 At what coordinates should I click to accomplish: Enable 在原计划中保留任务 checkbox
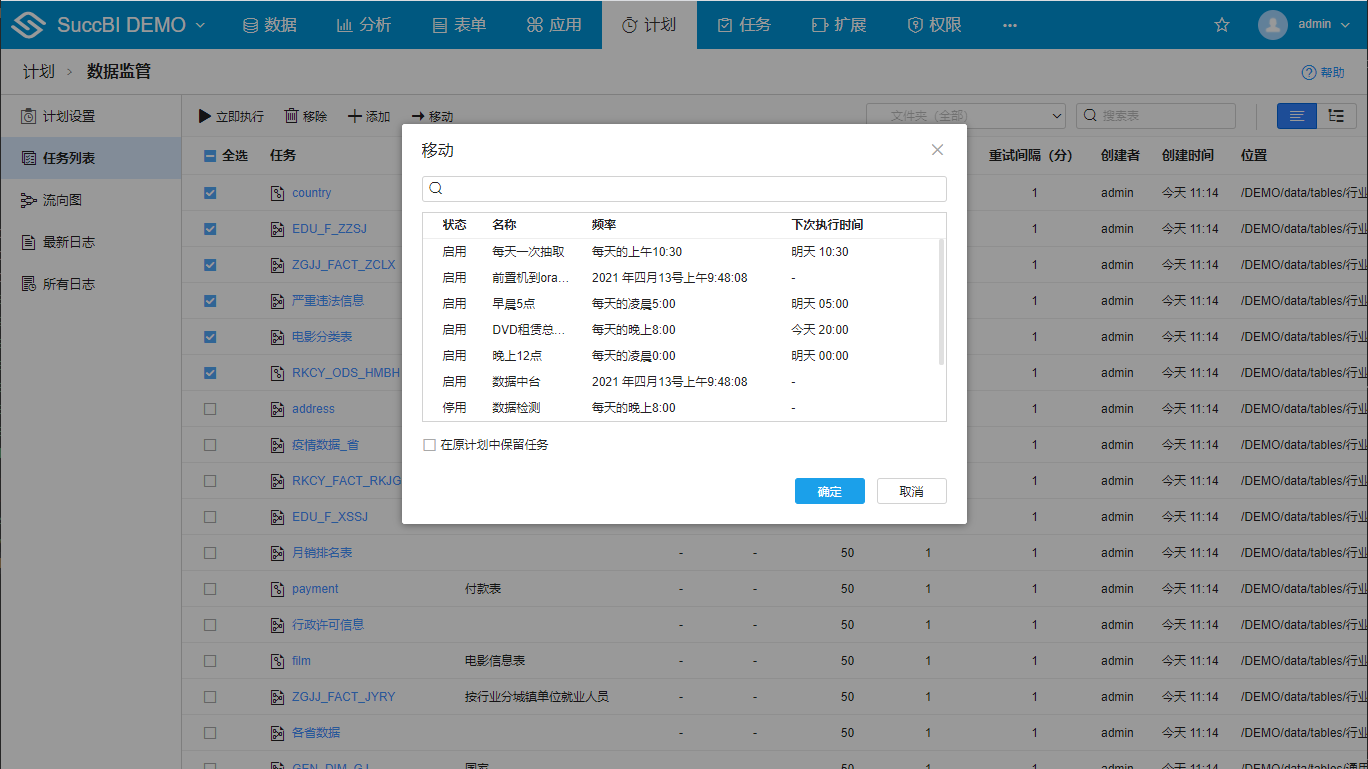click(x=429, y=443)
